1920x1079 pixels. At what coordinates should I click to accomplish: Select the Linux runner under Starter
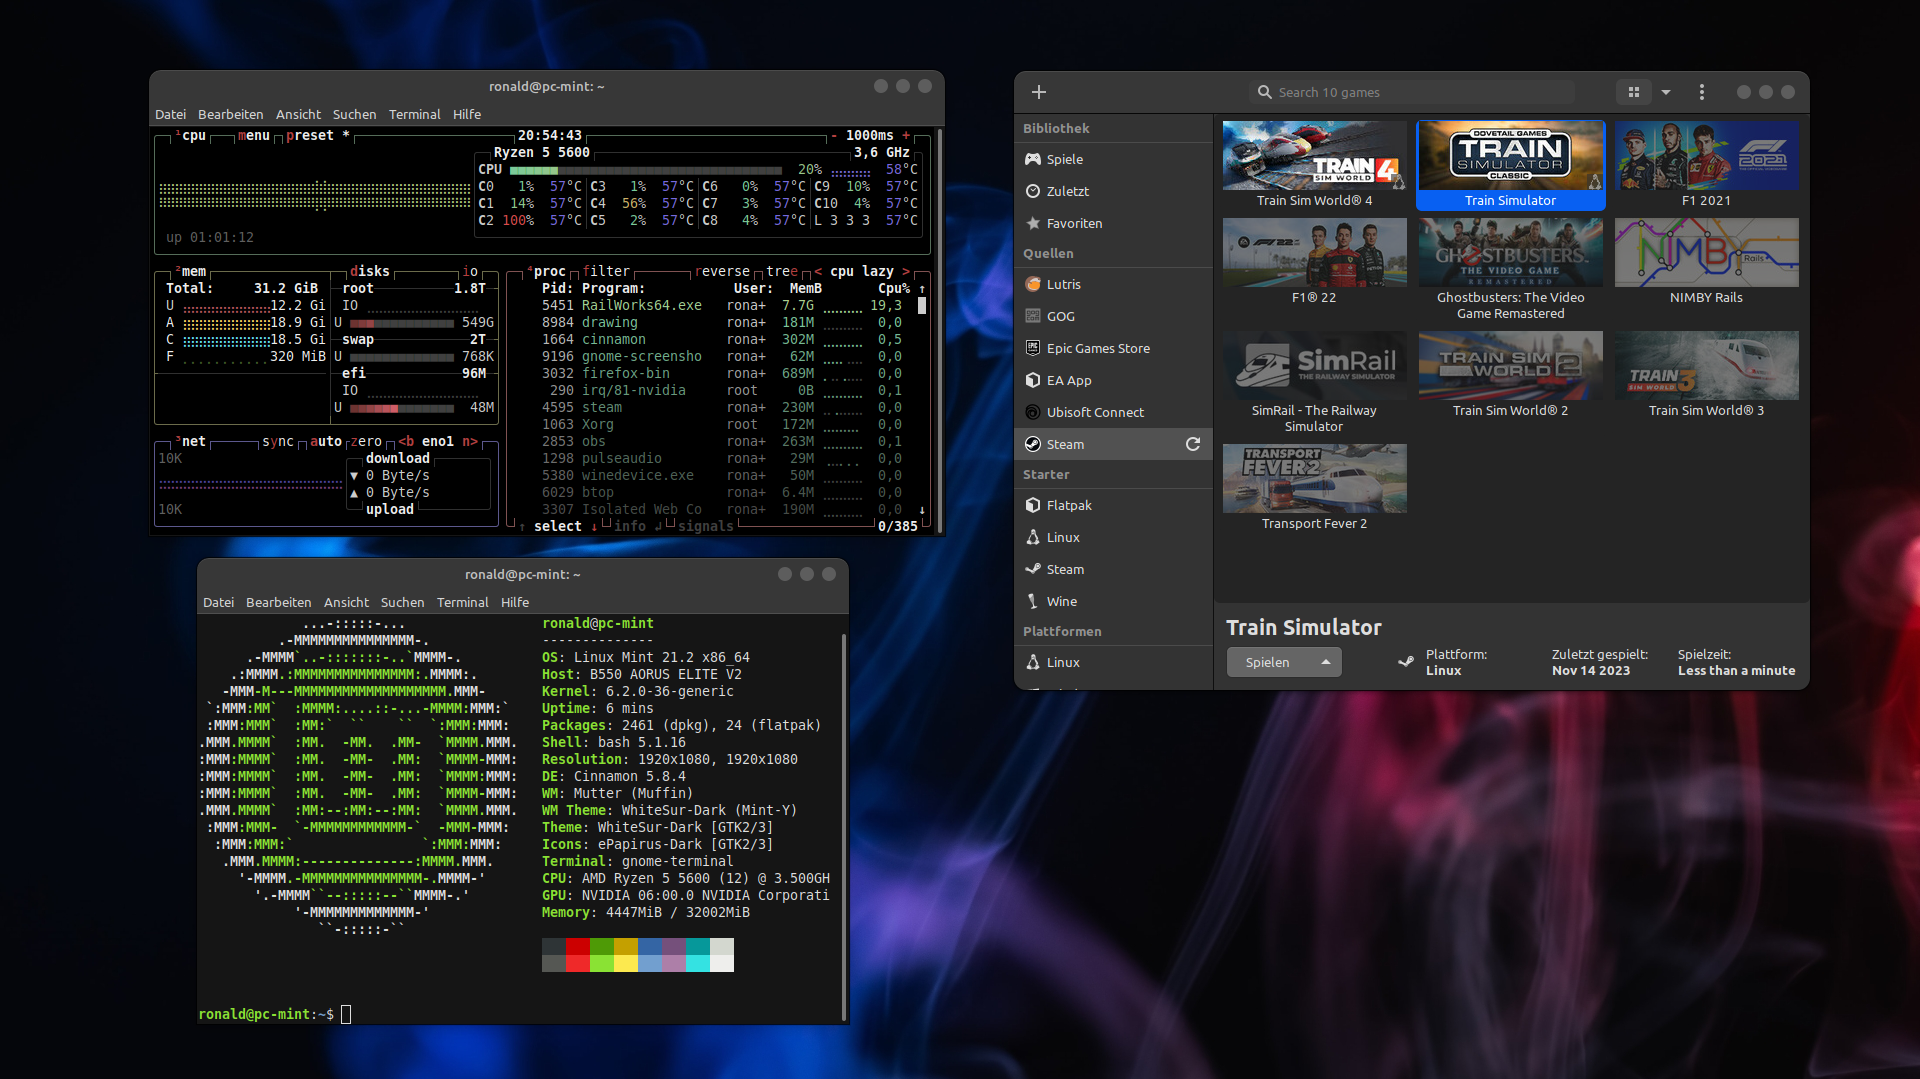tap(1114, 537)
